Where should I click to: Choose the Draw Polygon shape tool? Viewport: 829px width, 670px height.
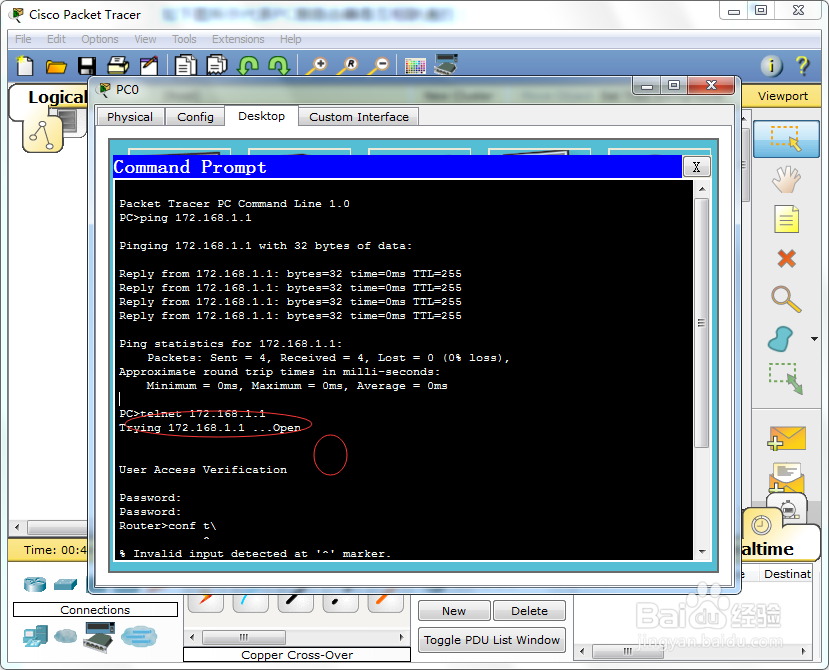pyautogui.click(x=781, y=339)
